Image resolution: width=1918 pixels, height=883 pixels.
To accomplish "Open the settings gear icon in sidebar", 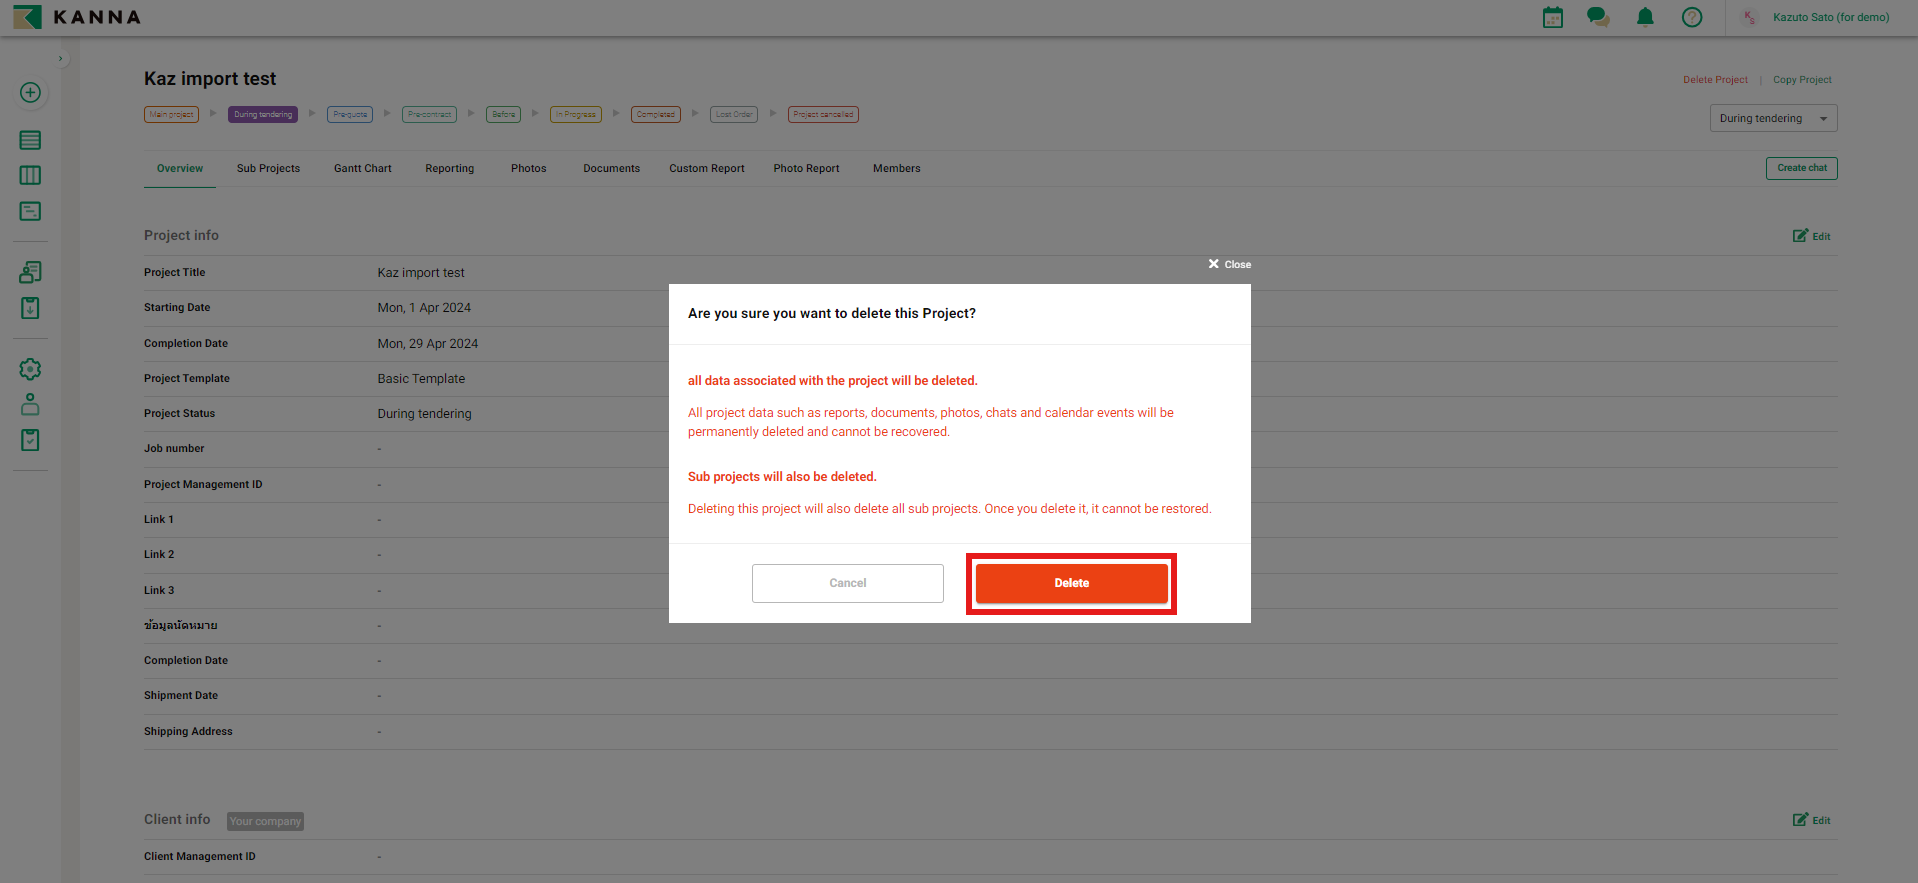I will (30, 369).
